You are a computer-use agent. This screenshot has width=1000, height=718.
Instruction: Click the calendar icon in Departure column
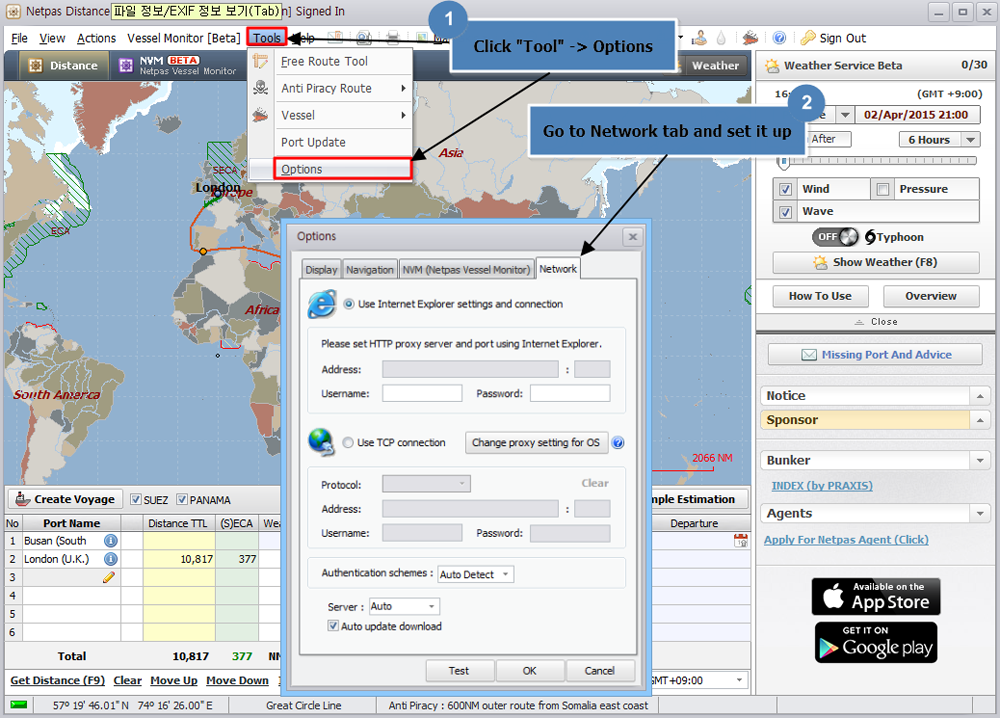(x=740, y=541)
